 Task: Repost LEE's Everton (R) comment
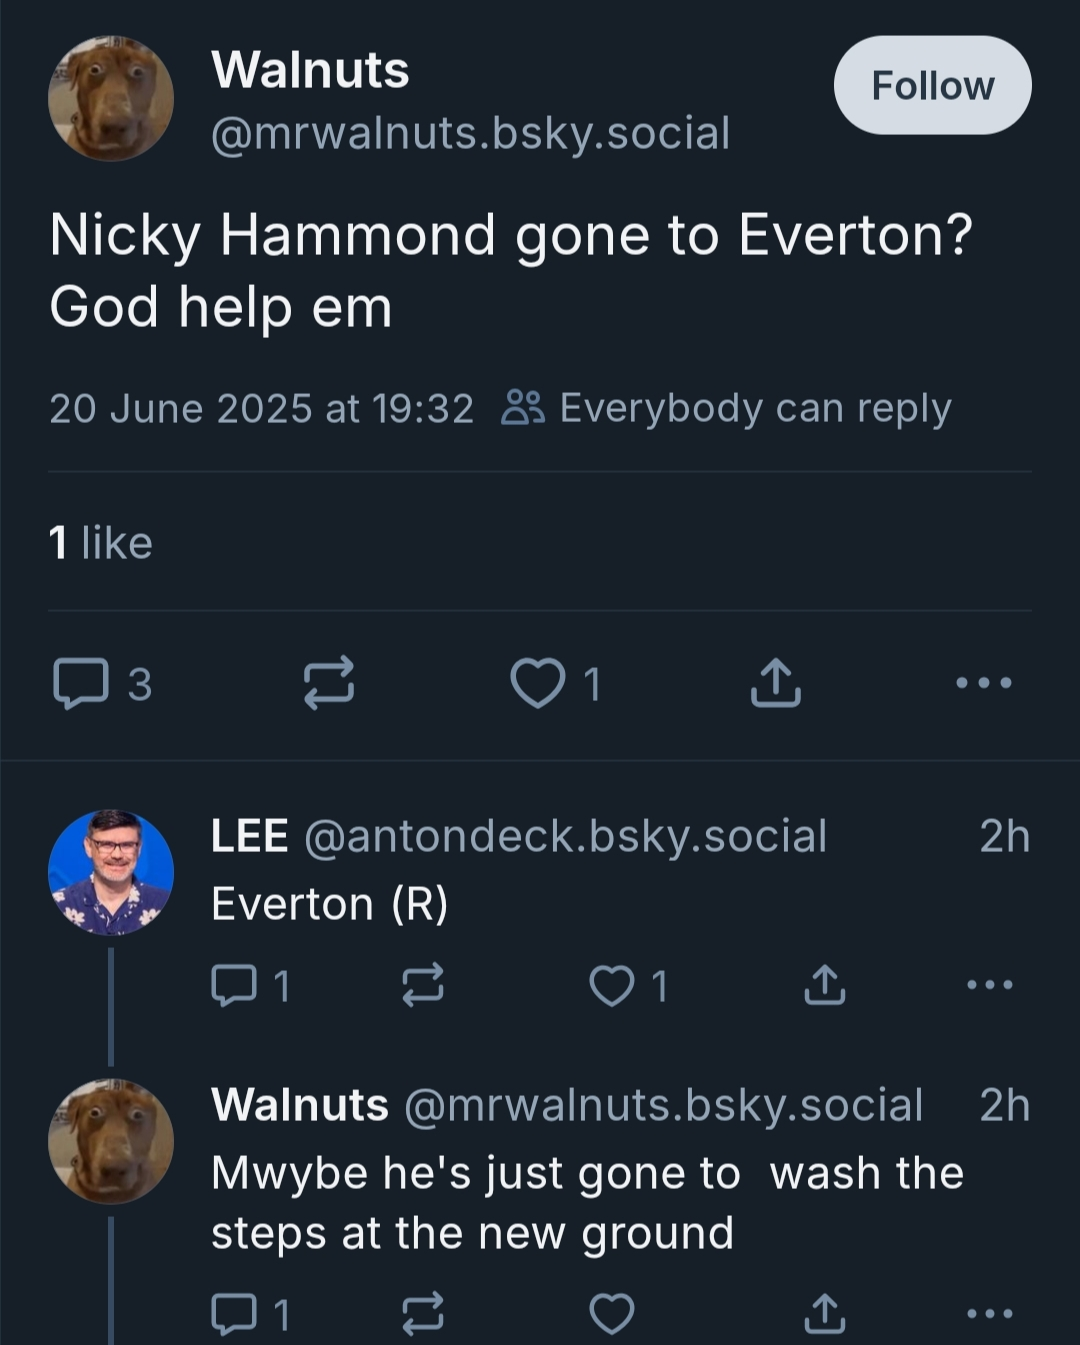(422, 986)
